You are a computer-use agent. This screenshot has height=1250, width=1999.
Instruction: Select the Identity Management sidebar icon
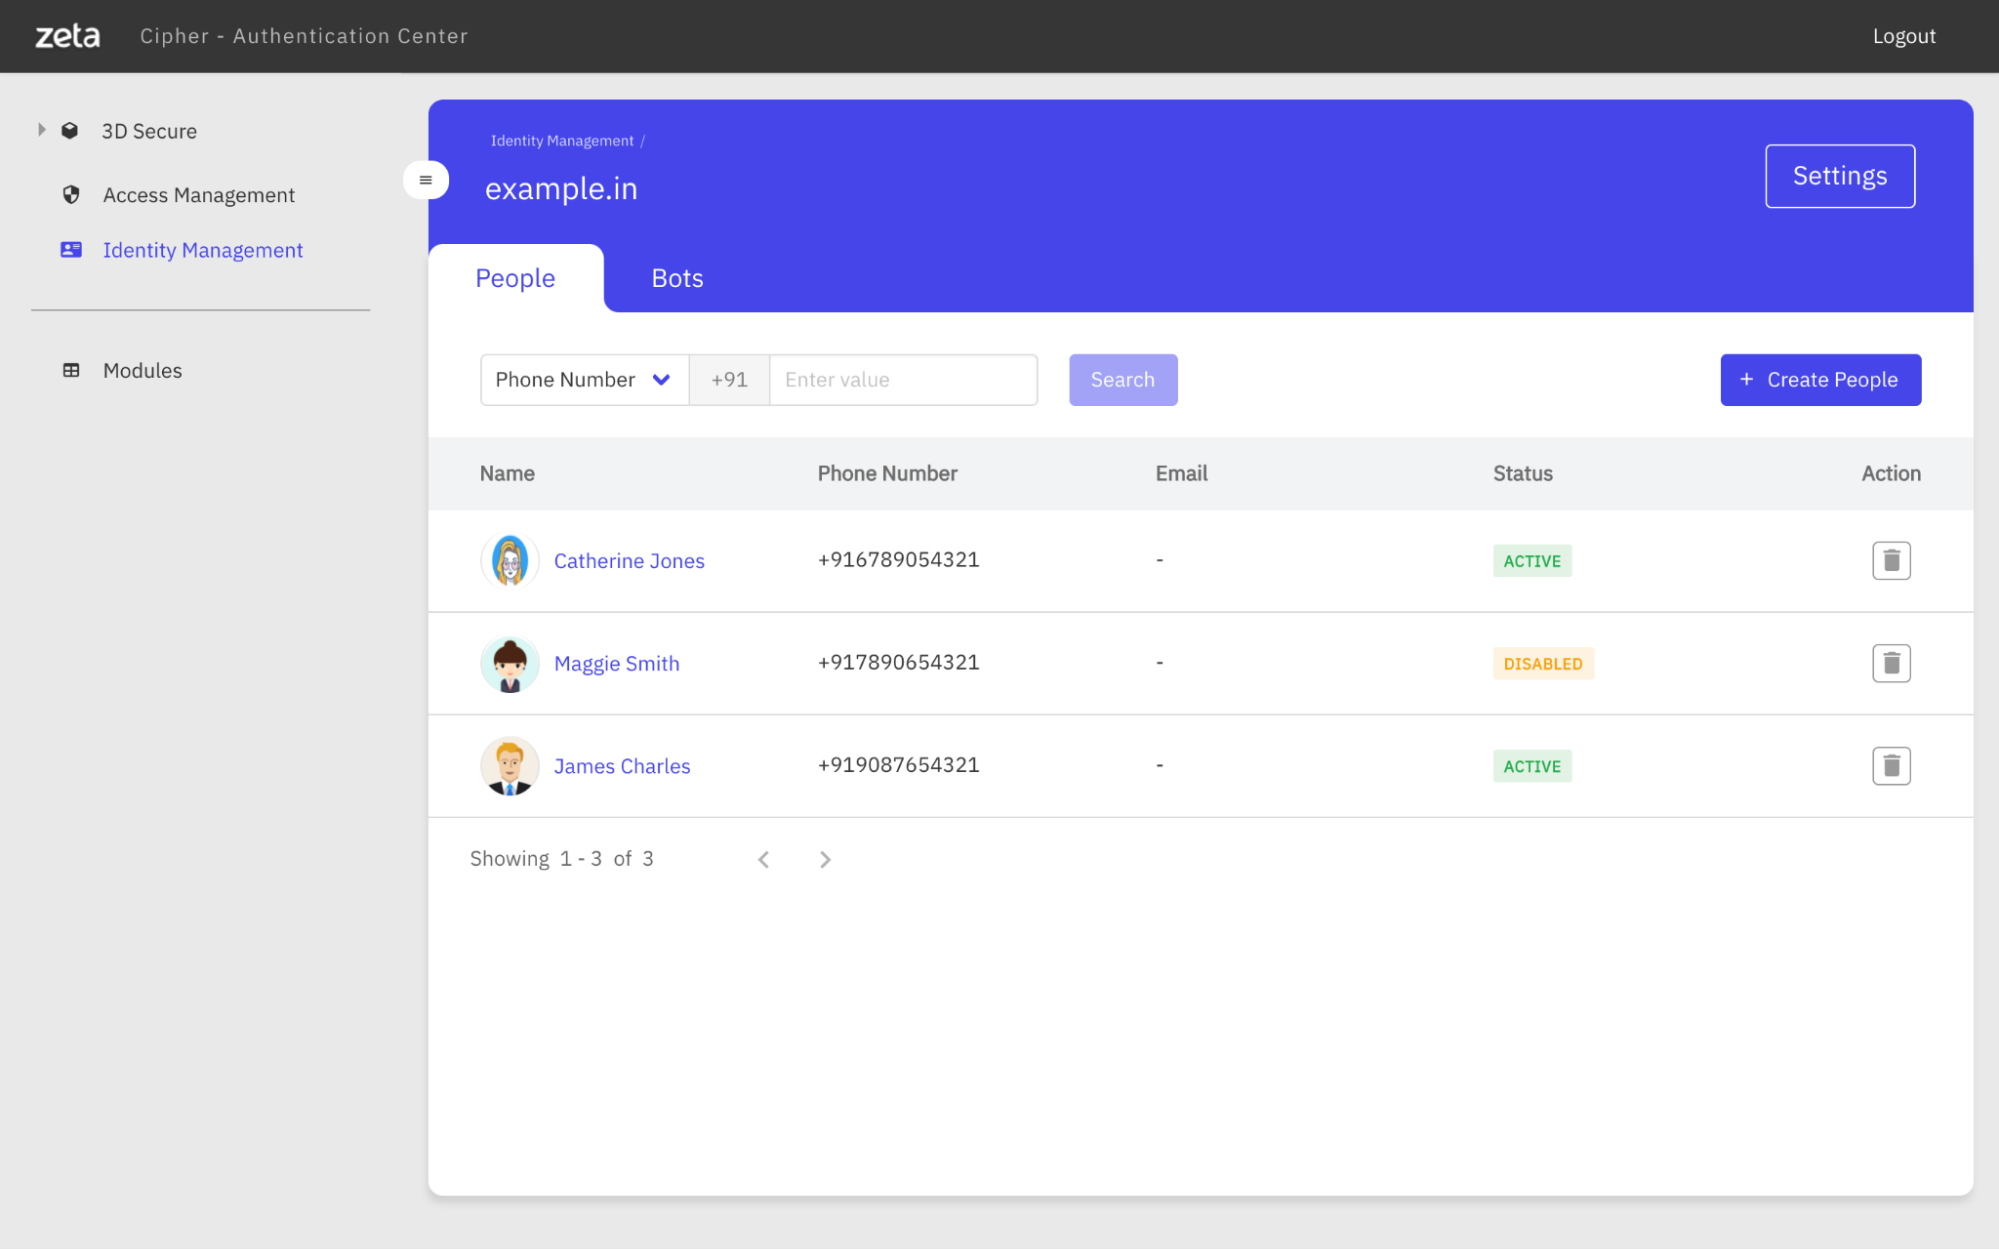click(70, 250)
